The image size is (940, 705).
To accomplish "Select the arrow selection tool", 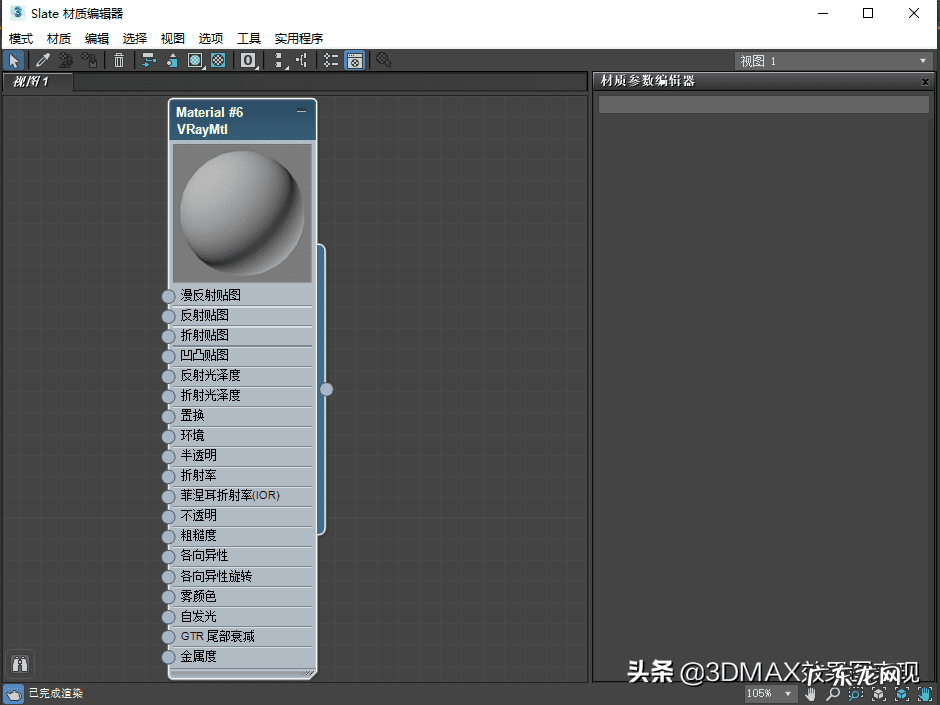I will coord(14,61).
